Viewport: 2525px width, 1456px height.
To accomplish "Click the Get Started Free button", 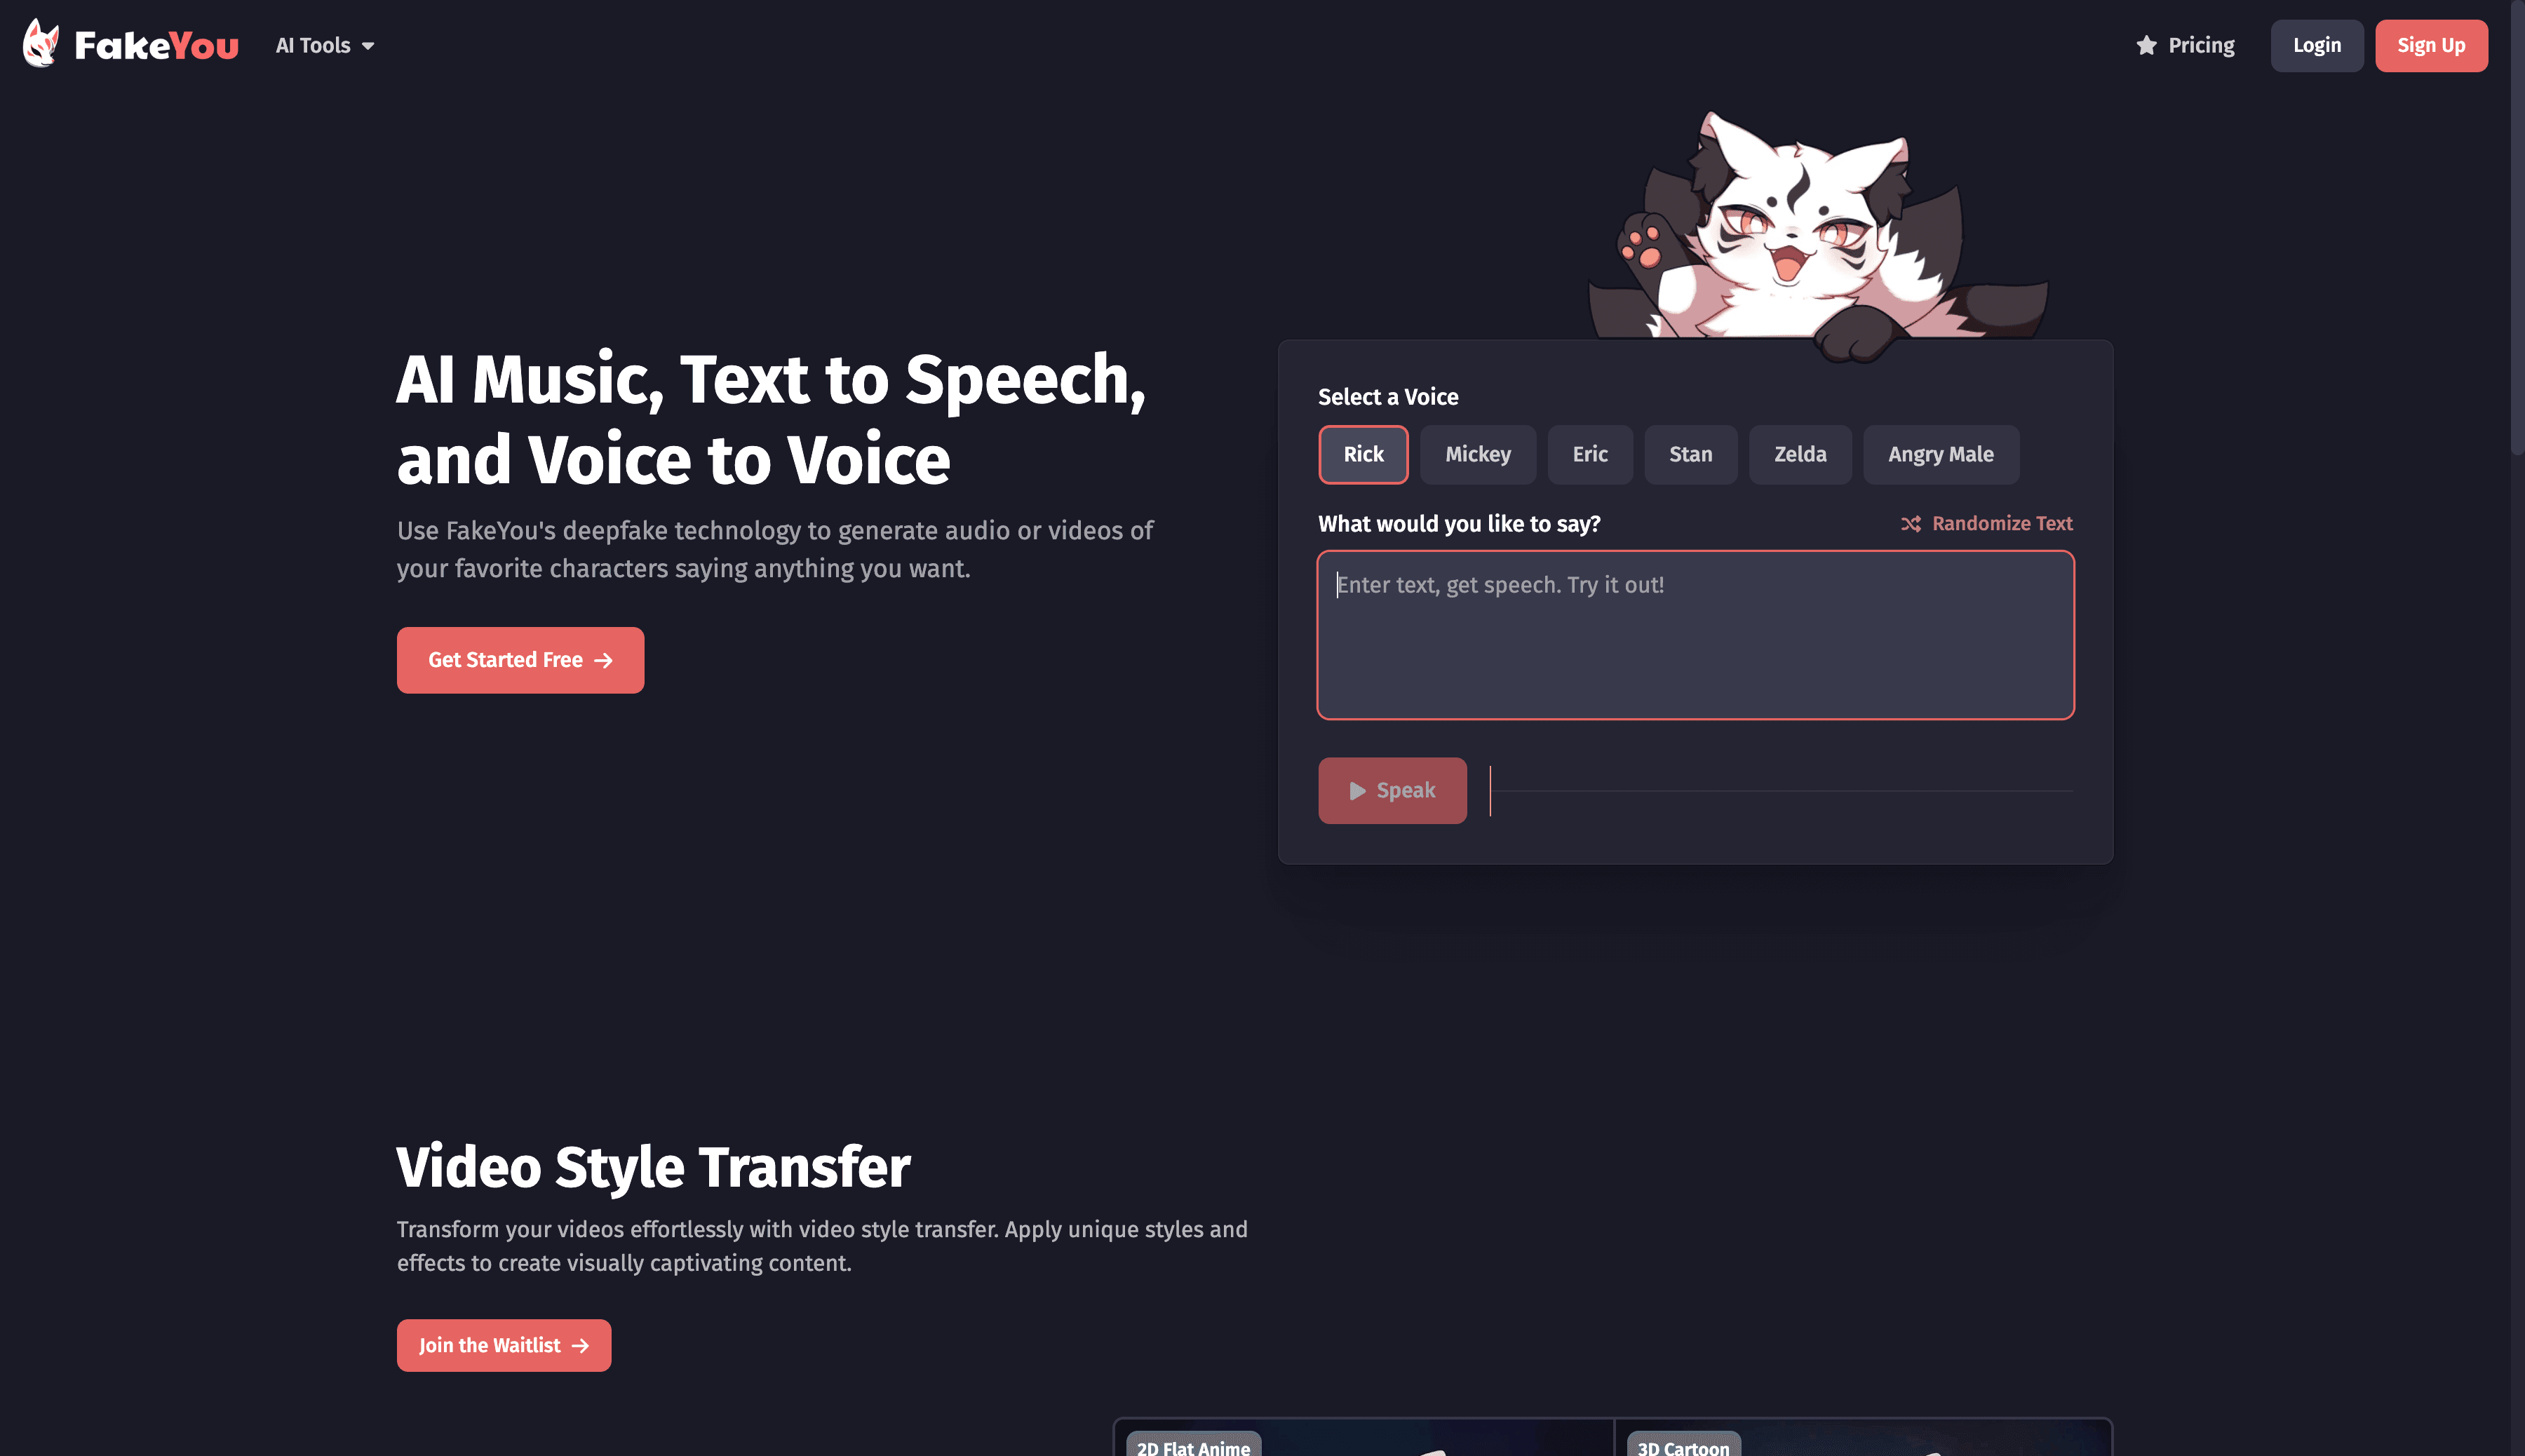I will 520,659.
